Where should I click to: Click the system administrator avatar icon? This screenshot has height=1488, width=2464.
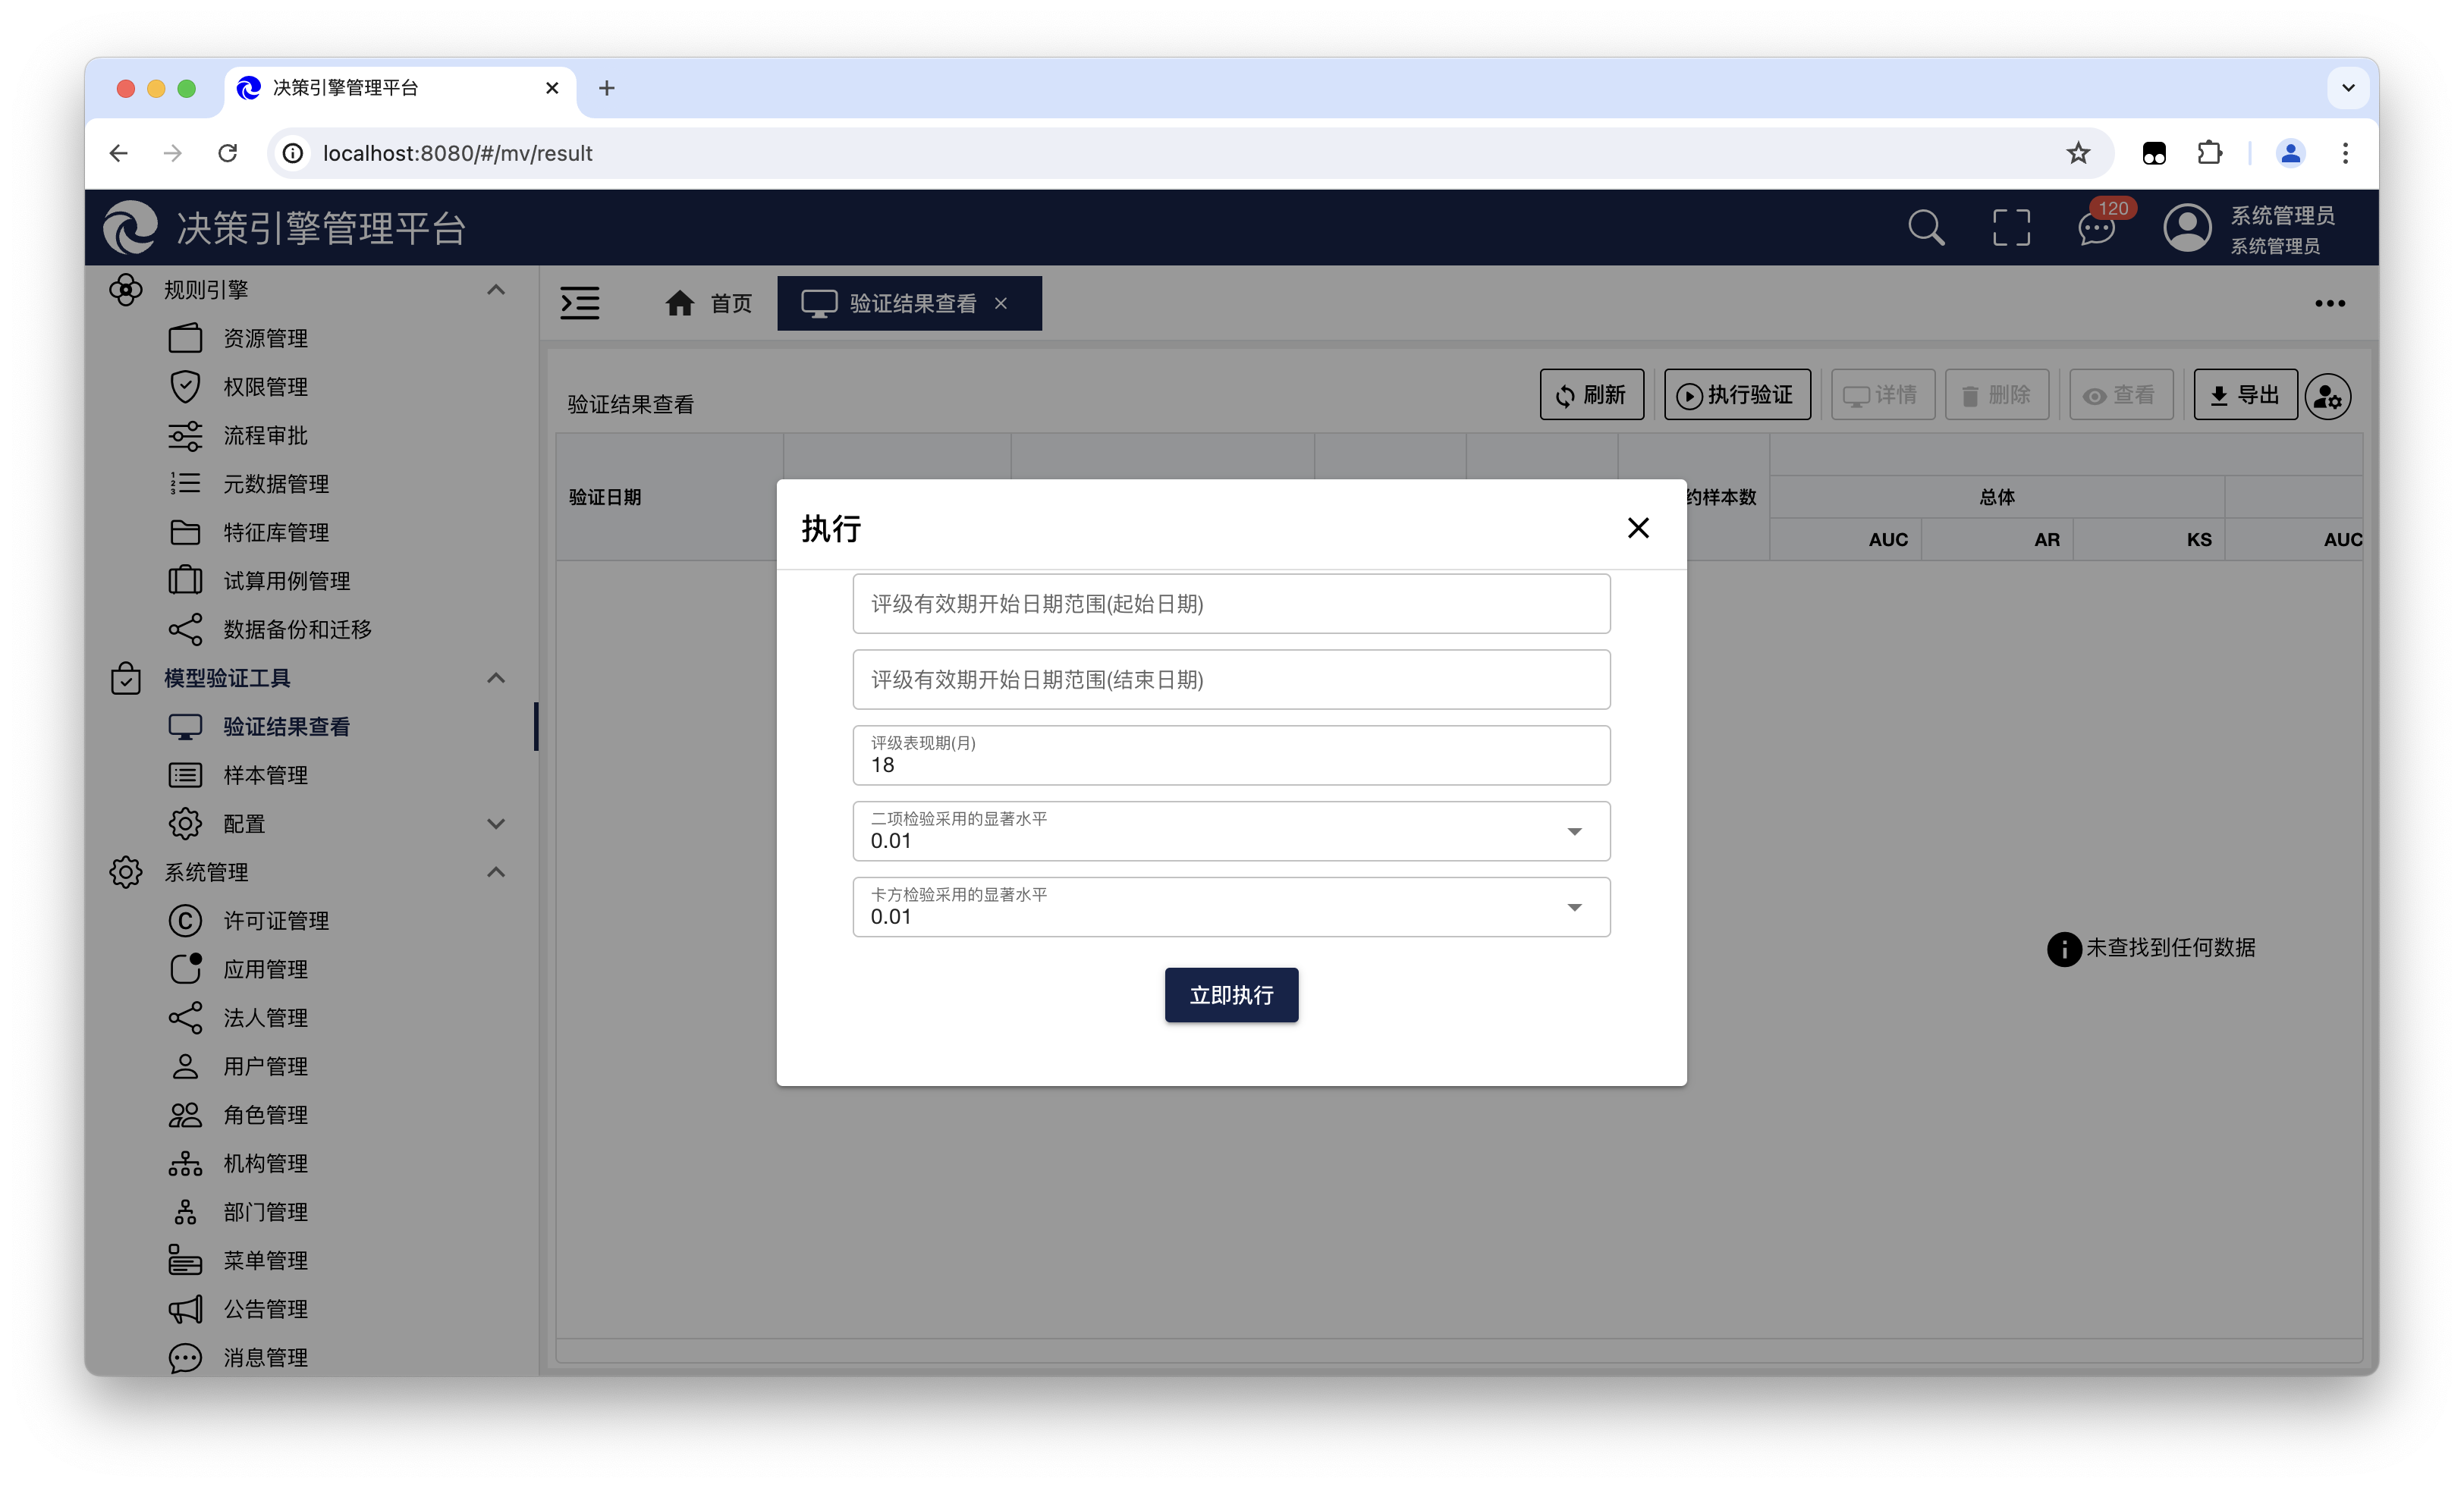pyautogui.click(x=2187, y=228)
